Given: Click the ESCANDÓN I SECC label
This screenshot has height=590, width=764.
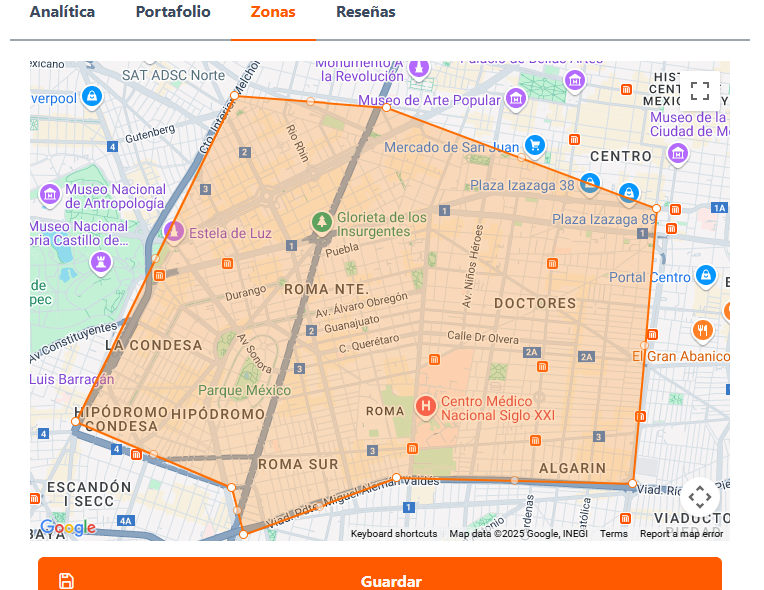Looking at the screenshot, I should (x=89, y=494).
